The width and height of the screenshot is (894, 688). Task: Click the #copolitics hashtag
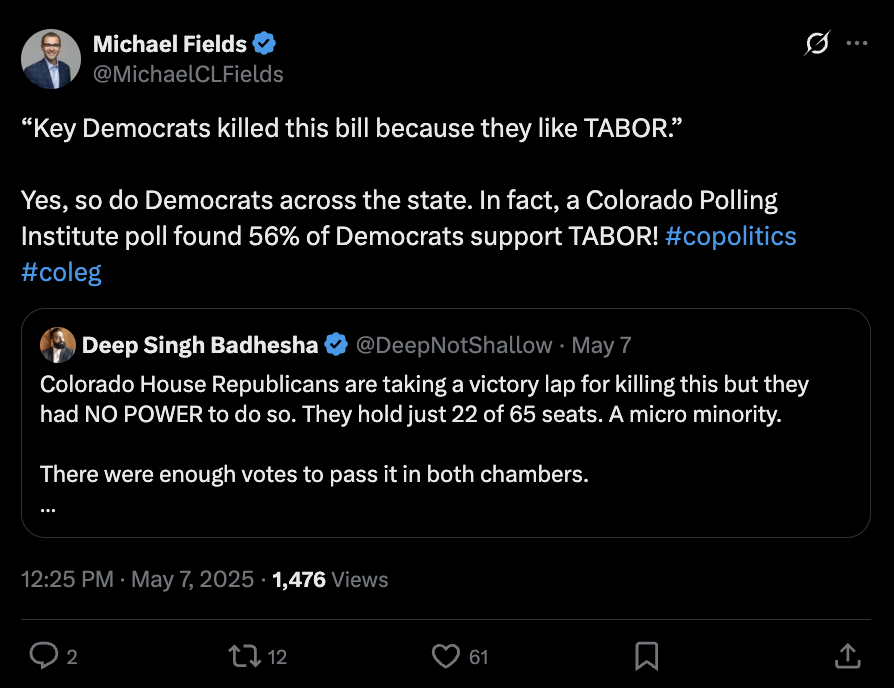pyautogui.click(x=730, y=235)
